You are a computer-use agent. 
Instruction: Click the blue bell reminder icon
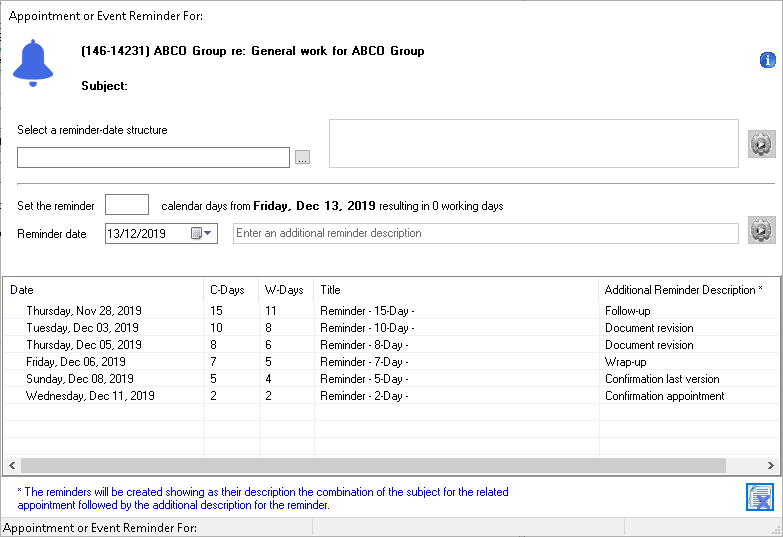33,63
